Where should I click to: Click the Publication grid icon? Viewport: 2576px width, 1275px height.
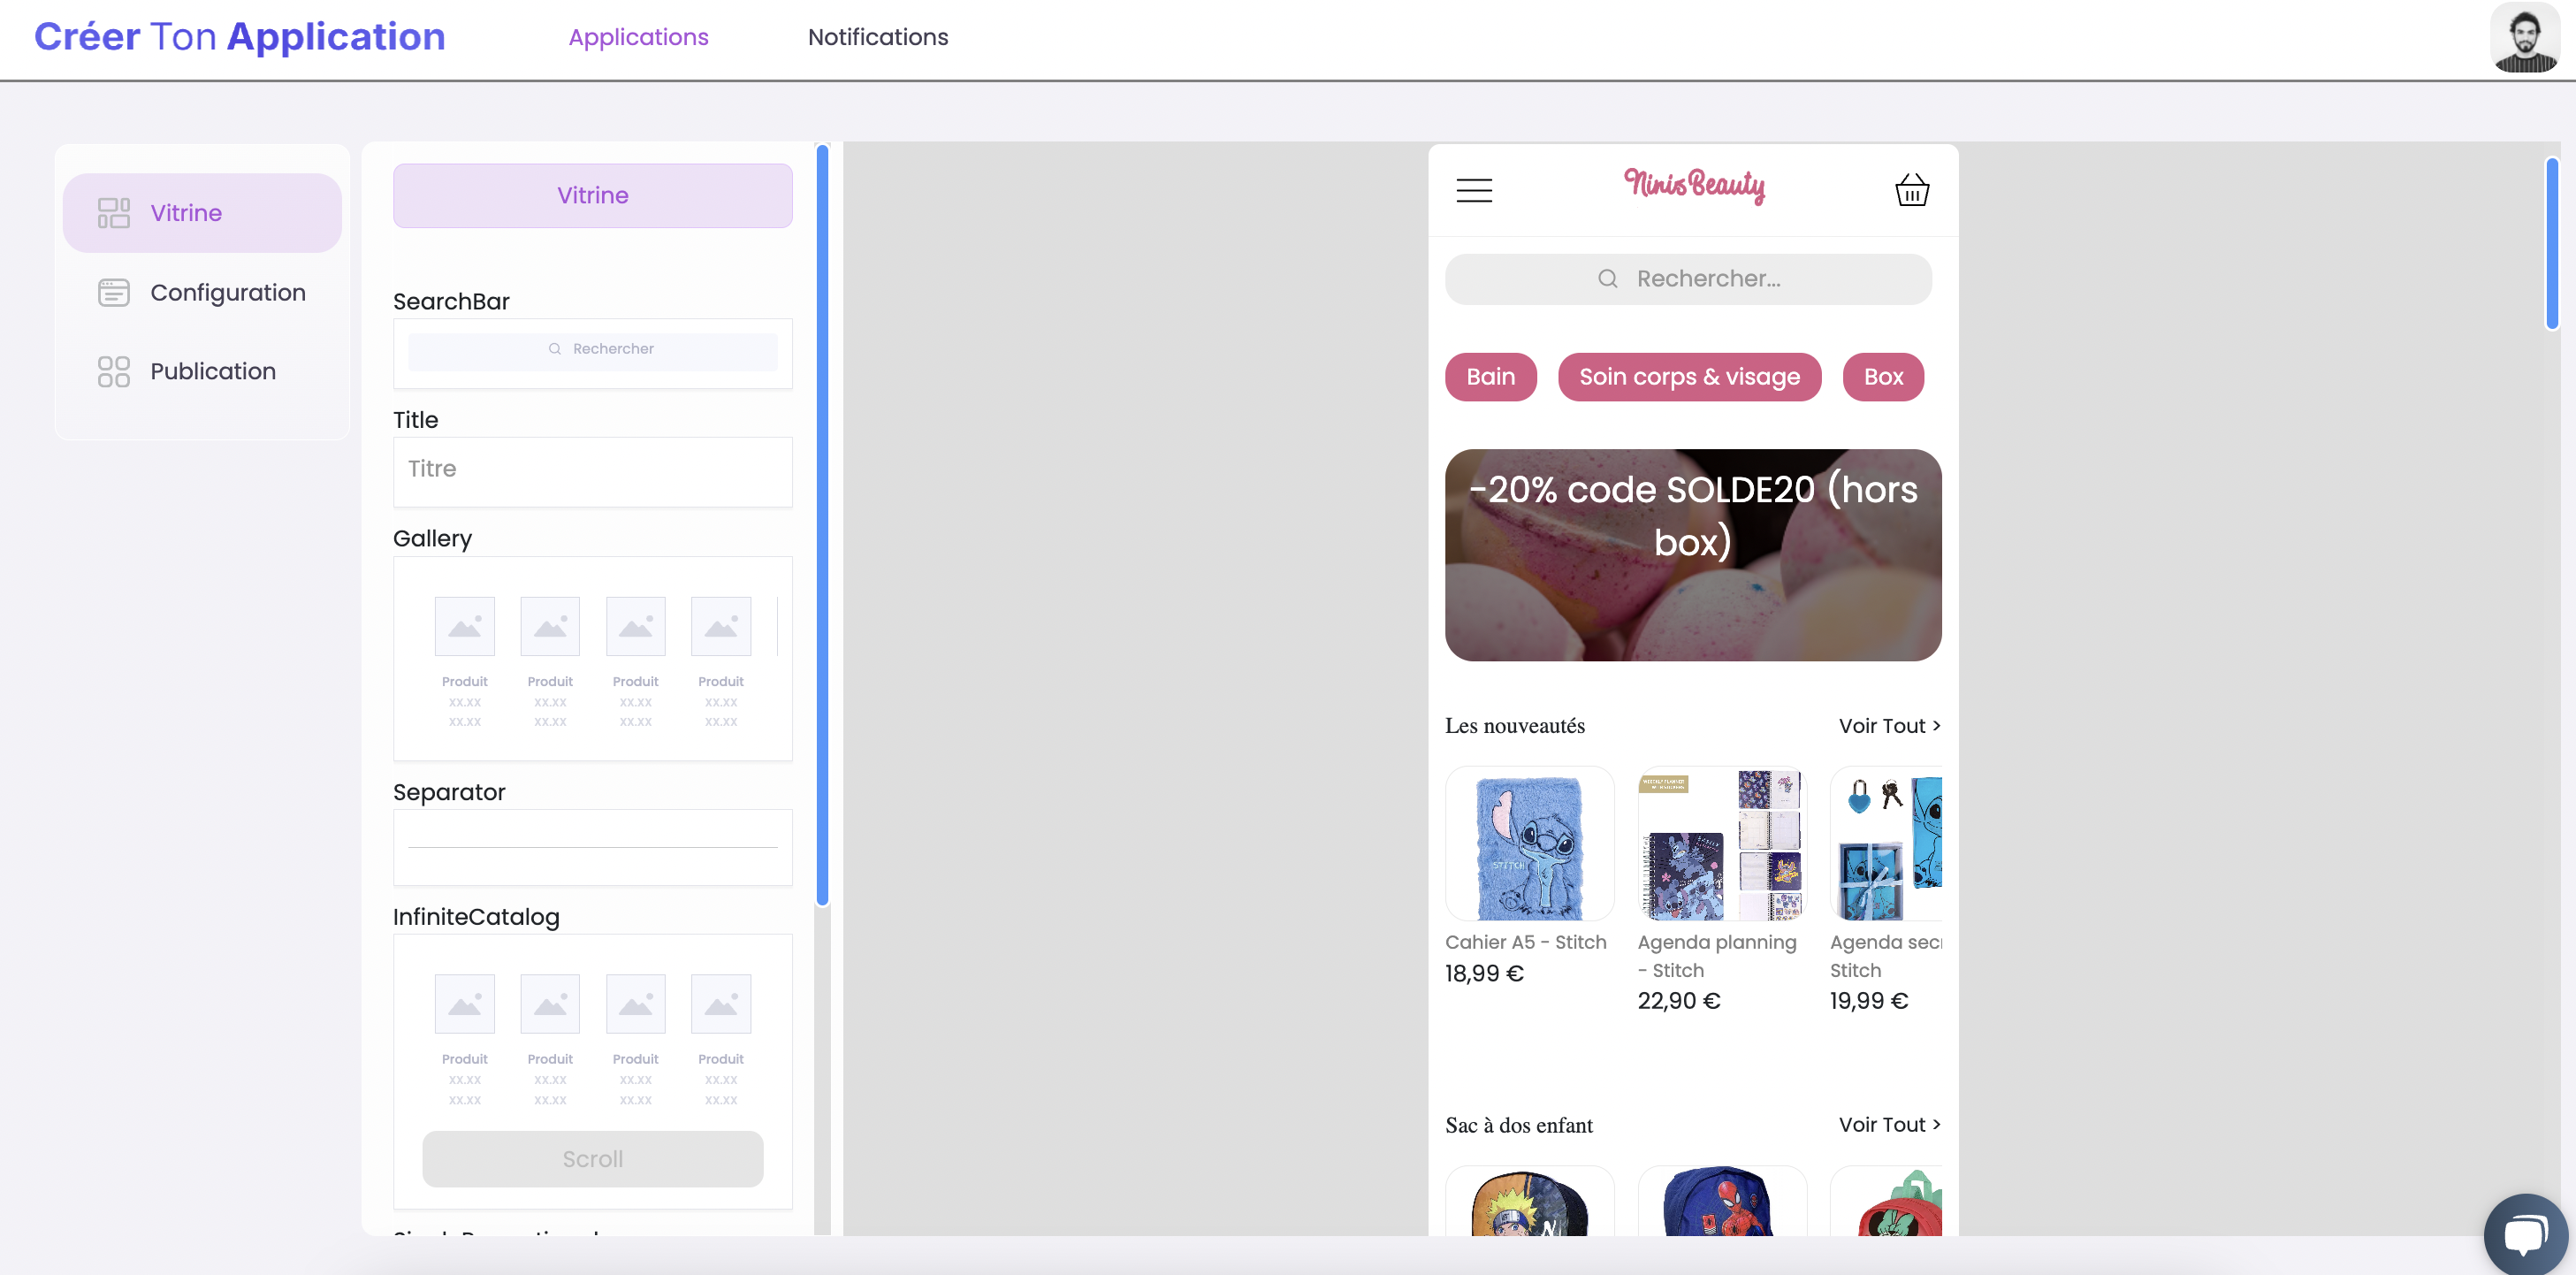(x=114, y=371)
